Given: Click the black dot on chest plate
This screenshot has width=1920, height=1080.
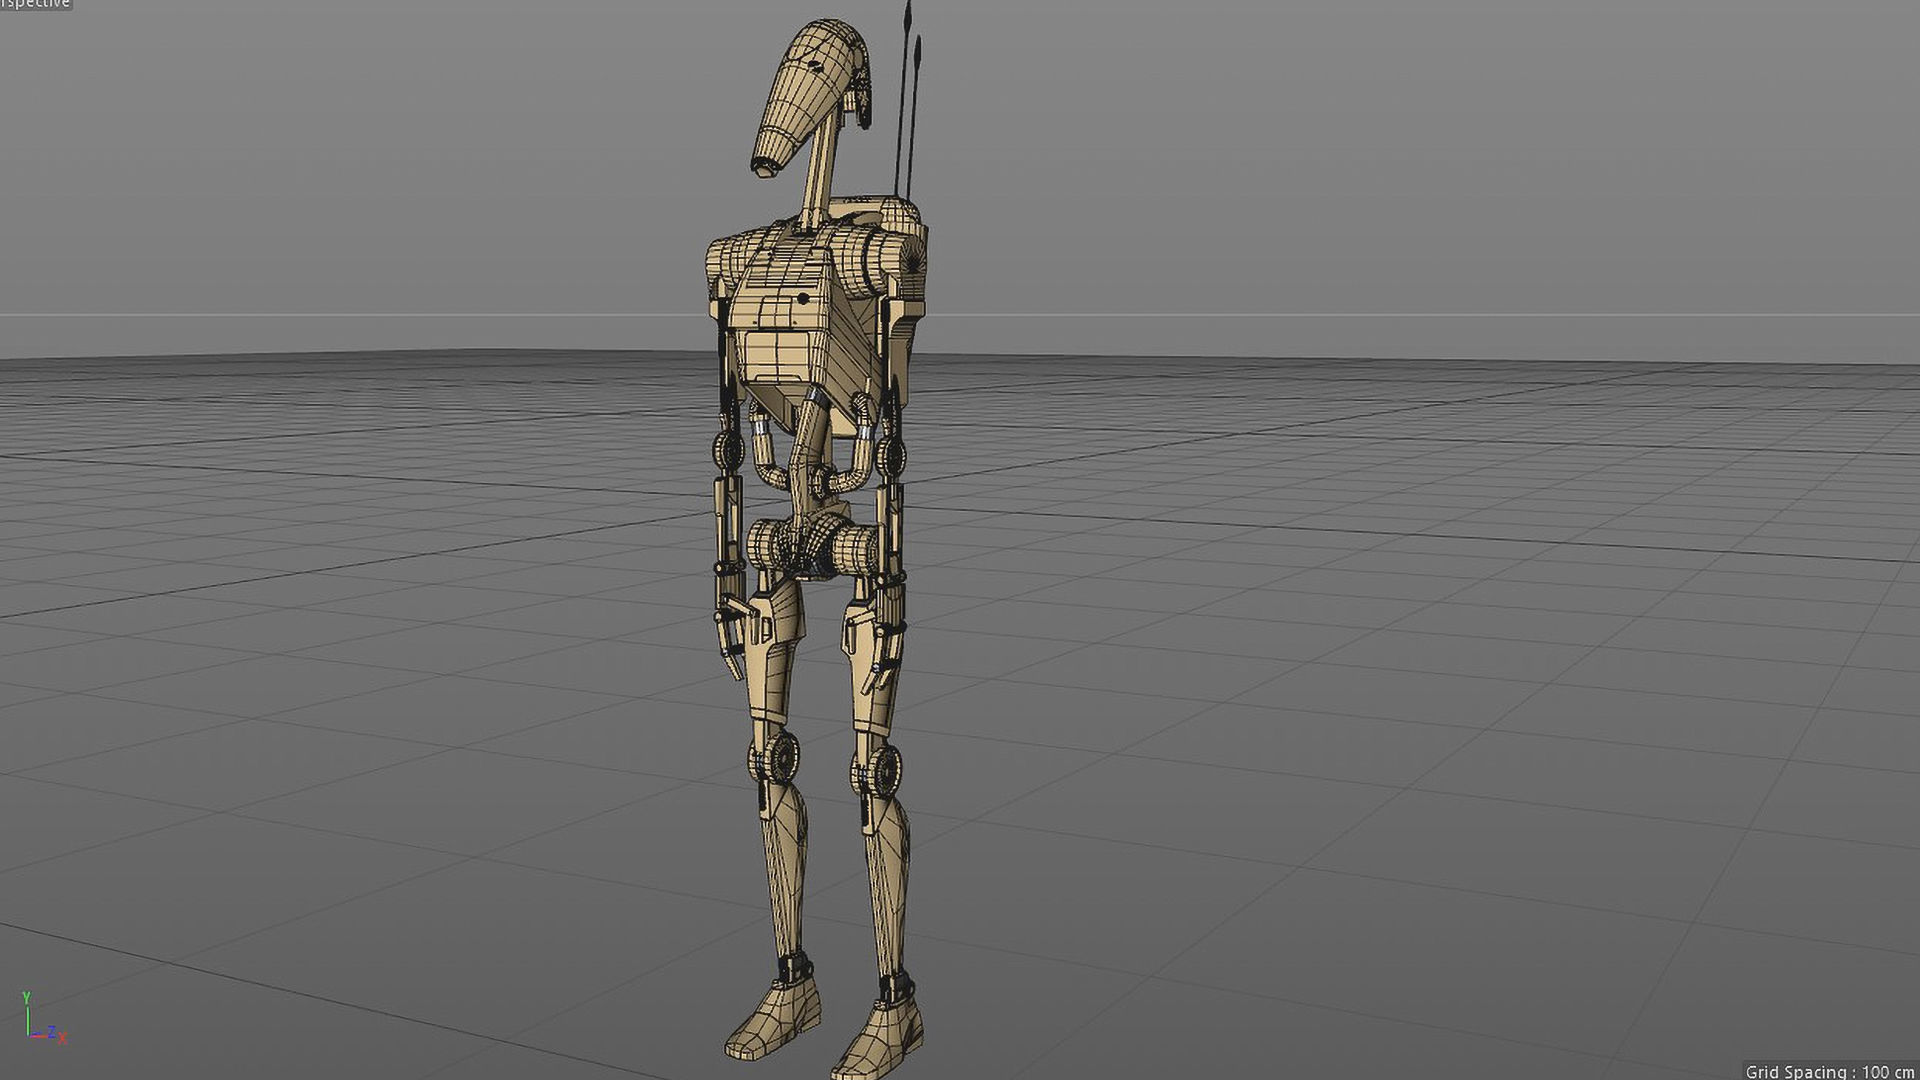Looking at the screenshot, I should click(x=803, y=298).
